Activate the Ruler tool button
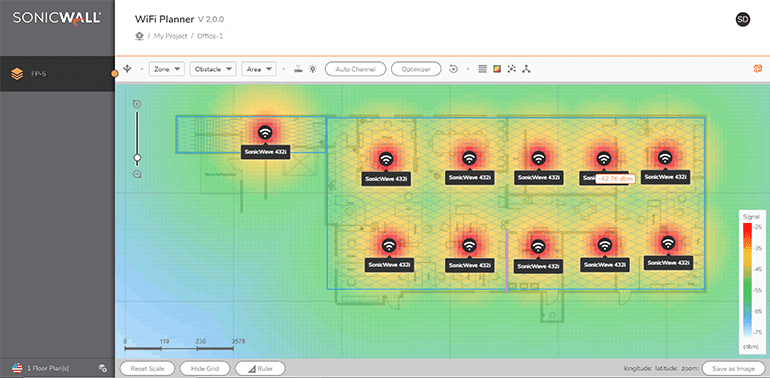 coord(260,368)
